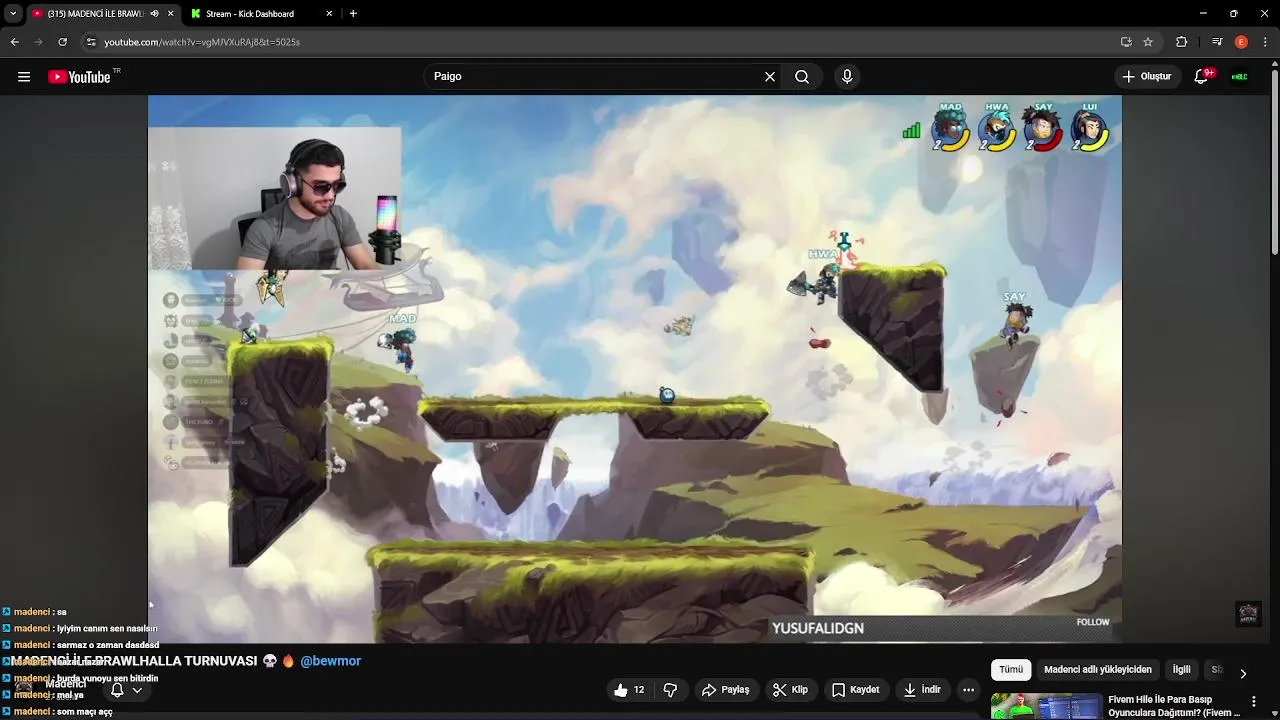Go to the YouTube home logo

pyautogui.click(x=80, y=77)
